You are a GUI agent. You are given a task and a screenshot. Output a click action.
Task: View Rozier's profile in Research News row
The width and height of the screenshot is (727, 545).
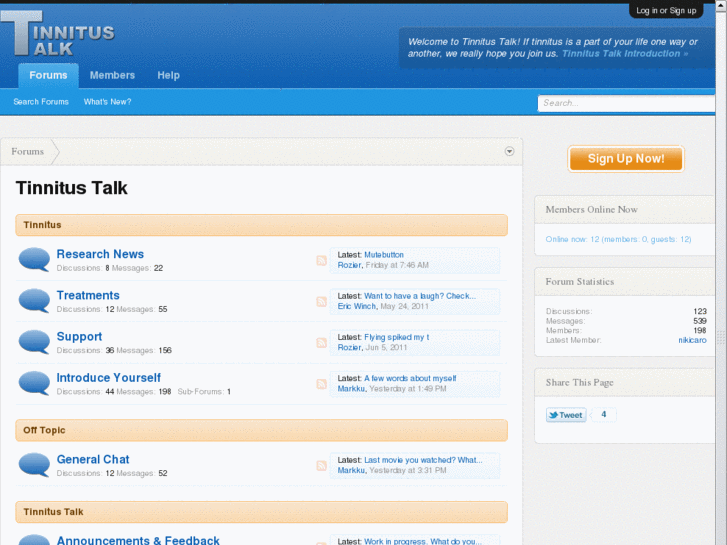350,265
